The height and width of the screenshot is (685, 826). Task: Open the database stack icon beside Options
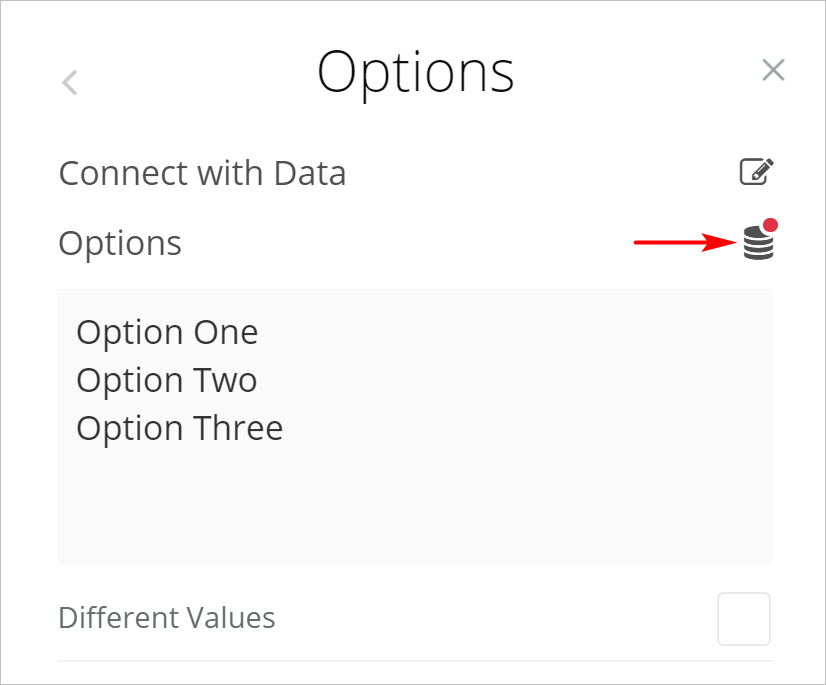click(758, 244)
